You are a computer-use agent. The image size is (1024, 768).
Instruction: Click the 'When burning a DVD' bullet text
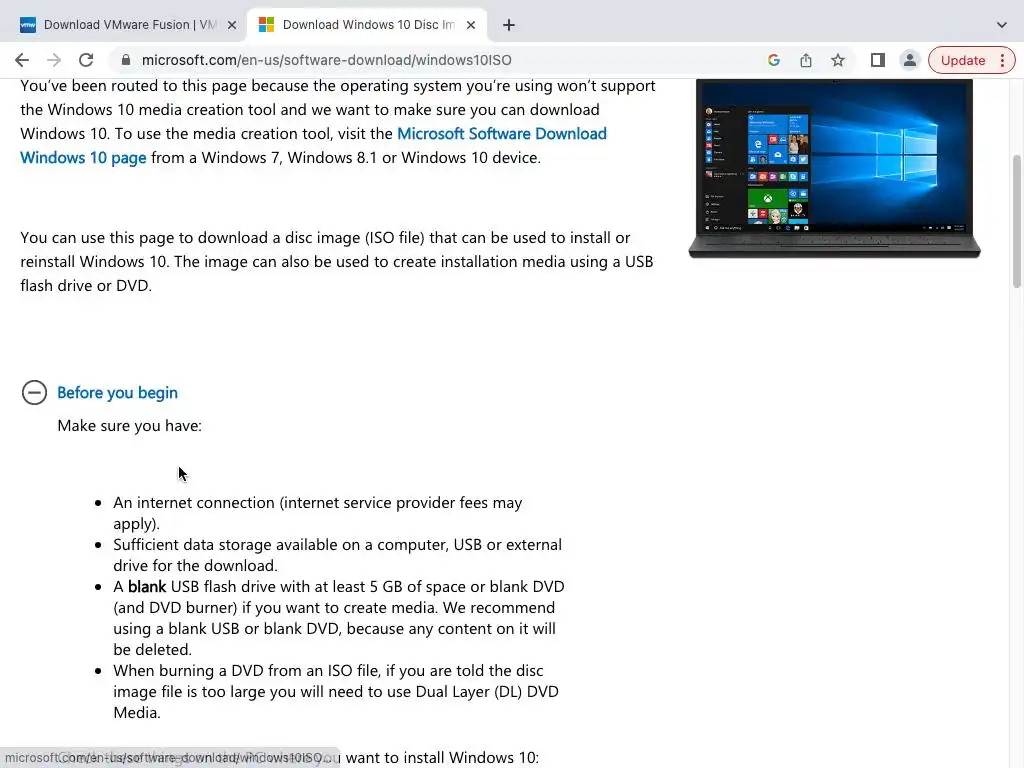[x=336, y=691]
